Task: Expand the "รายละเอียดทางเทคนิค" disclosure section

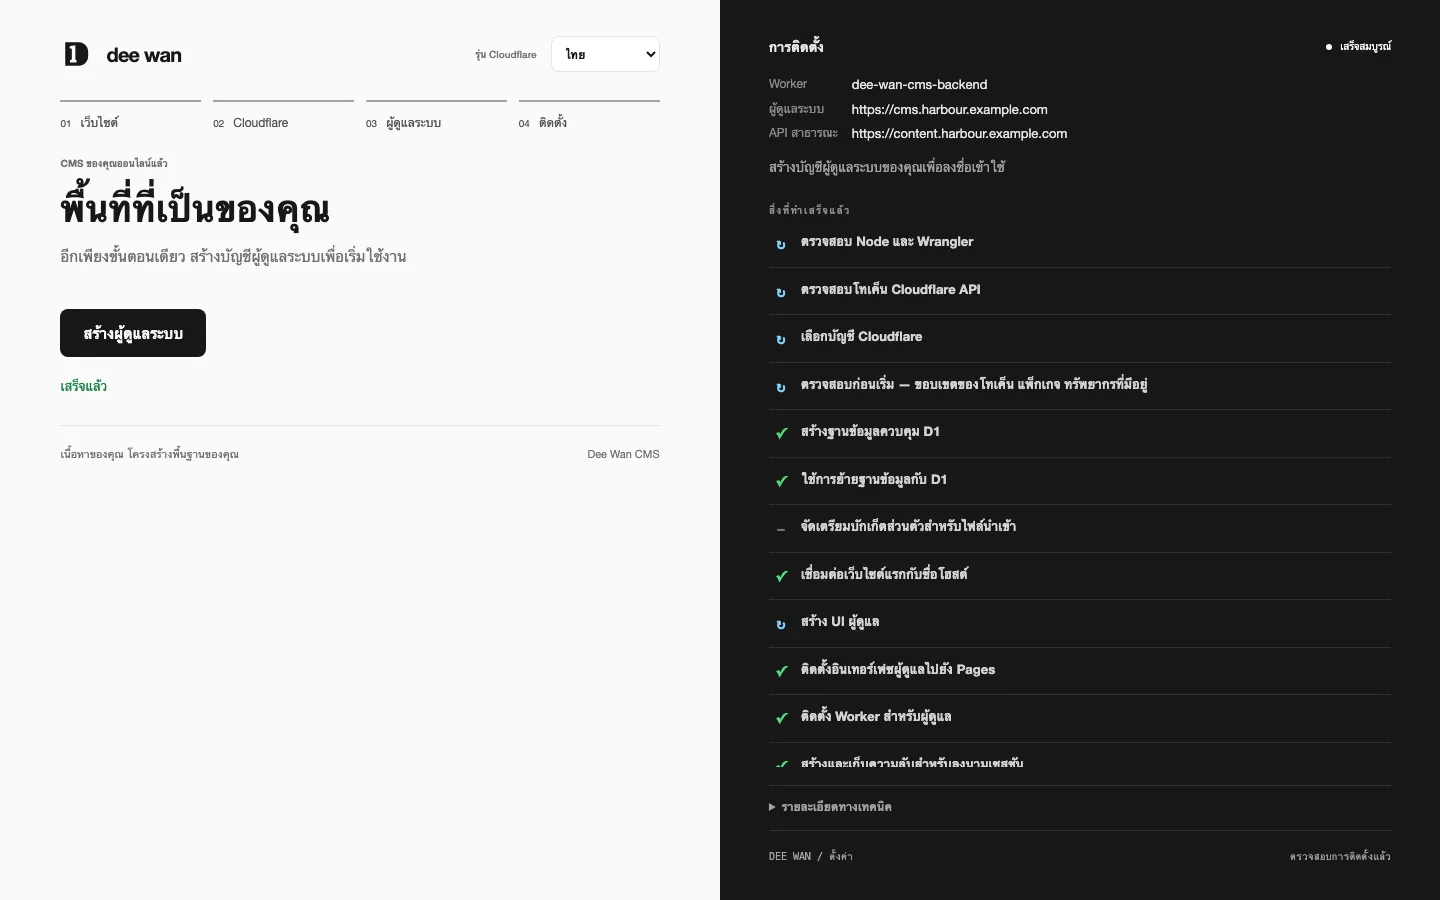Action: pyautogui.click(x=830, y=807)
